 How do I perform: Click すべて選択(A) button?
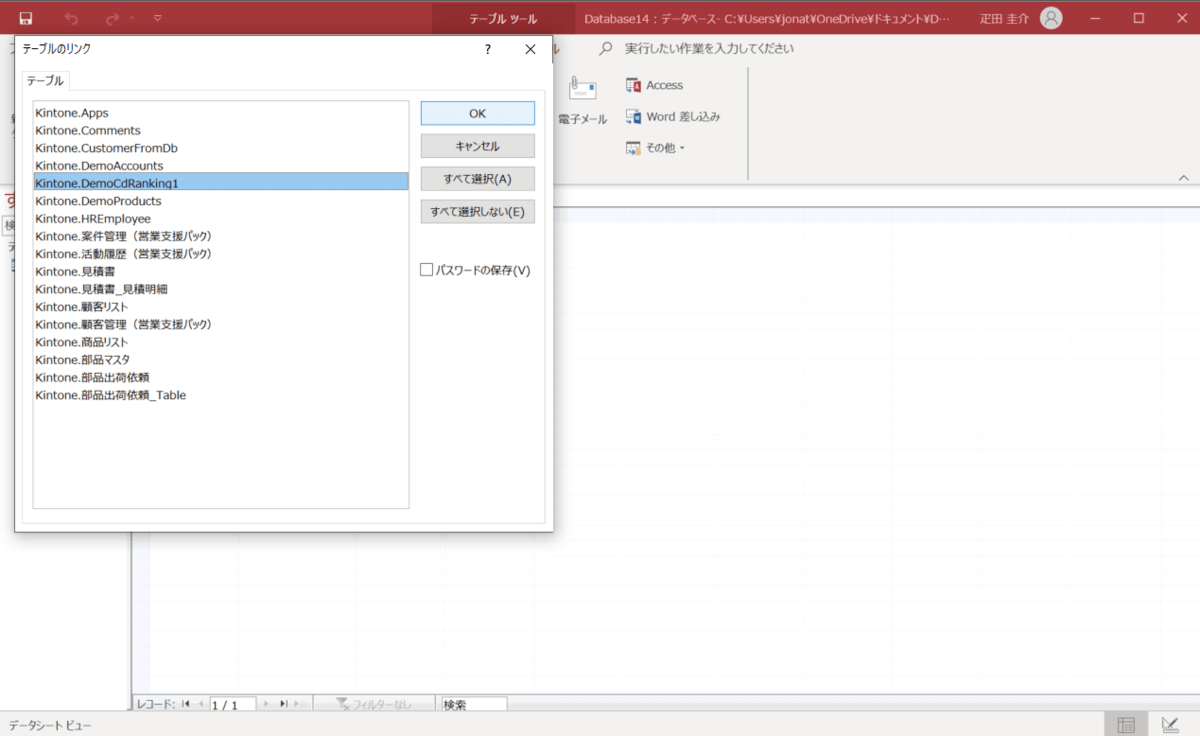(x=478, y=179)
